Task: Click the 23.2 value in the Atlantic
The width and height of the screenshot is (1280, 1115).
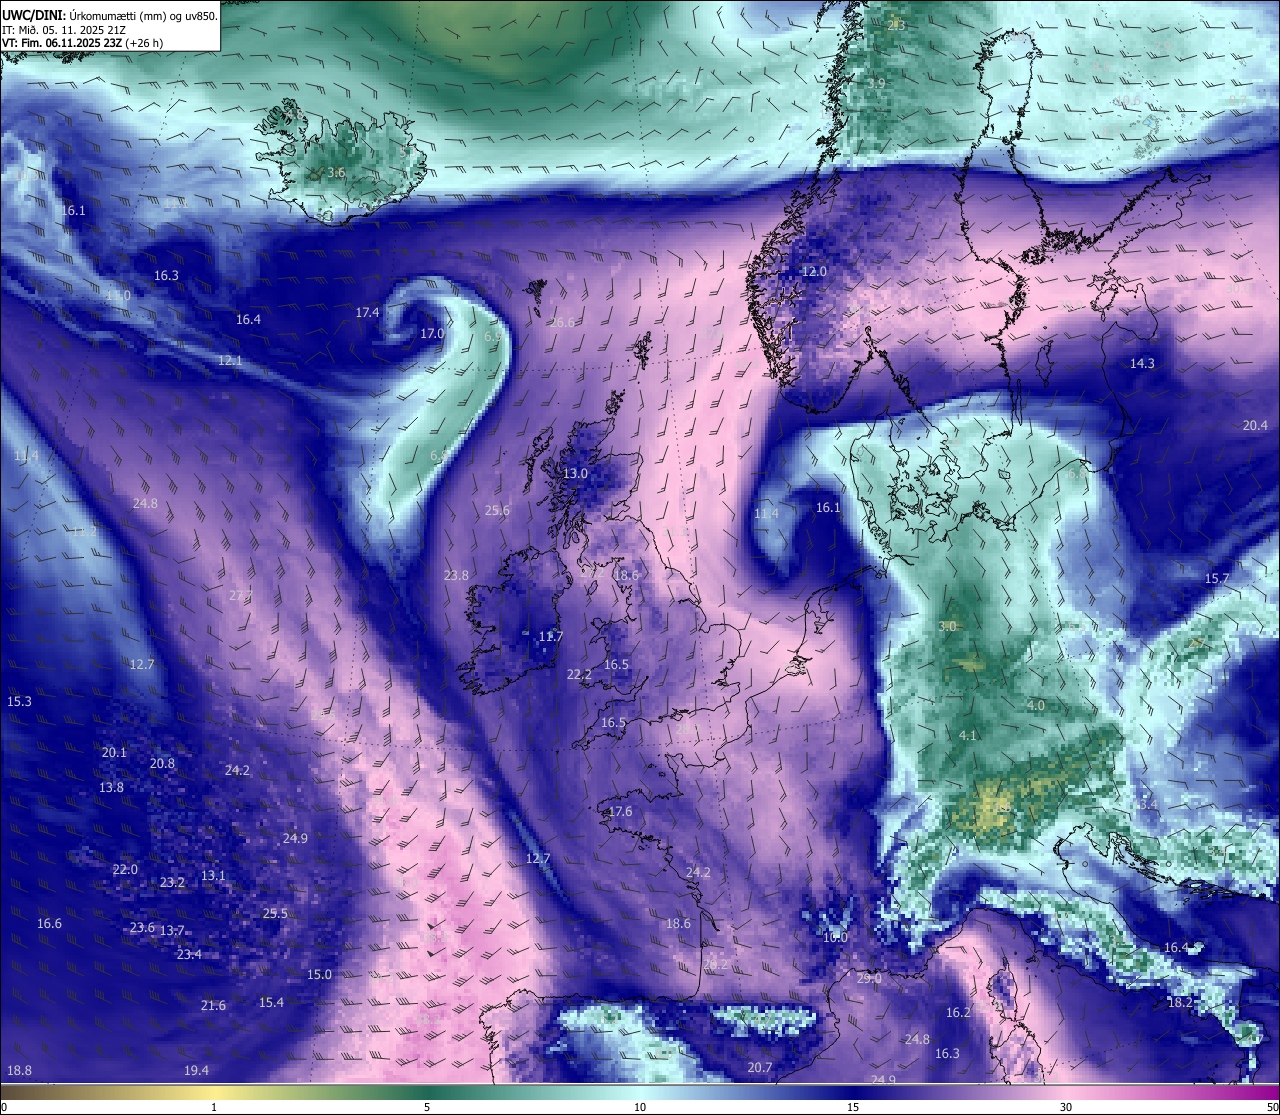Action: [x=172, y=883]
